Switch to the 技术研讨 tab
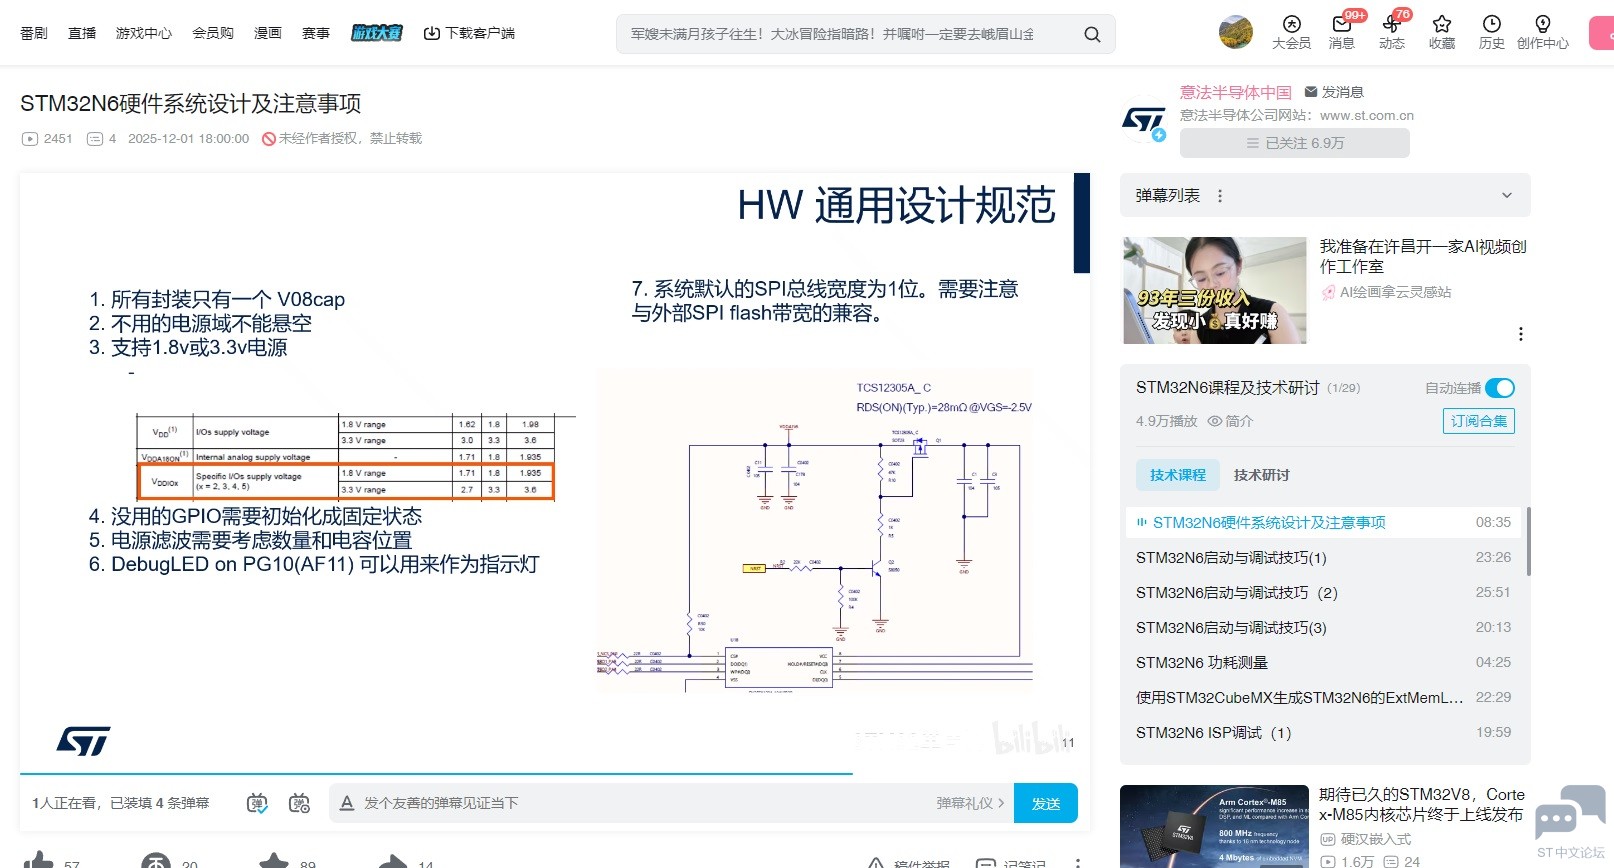 (1261, 475)
